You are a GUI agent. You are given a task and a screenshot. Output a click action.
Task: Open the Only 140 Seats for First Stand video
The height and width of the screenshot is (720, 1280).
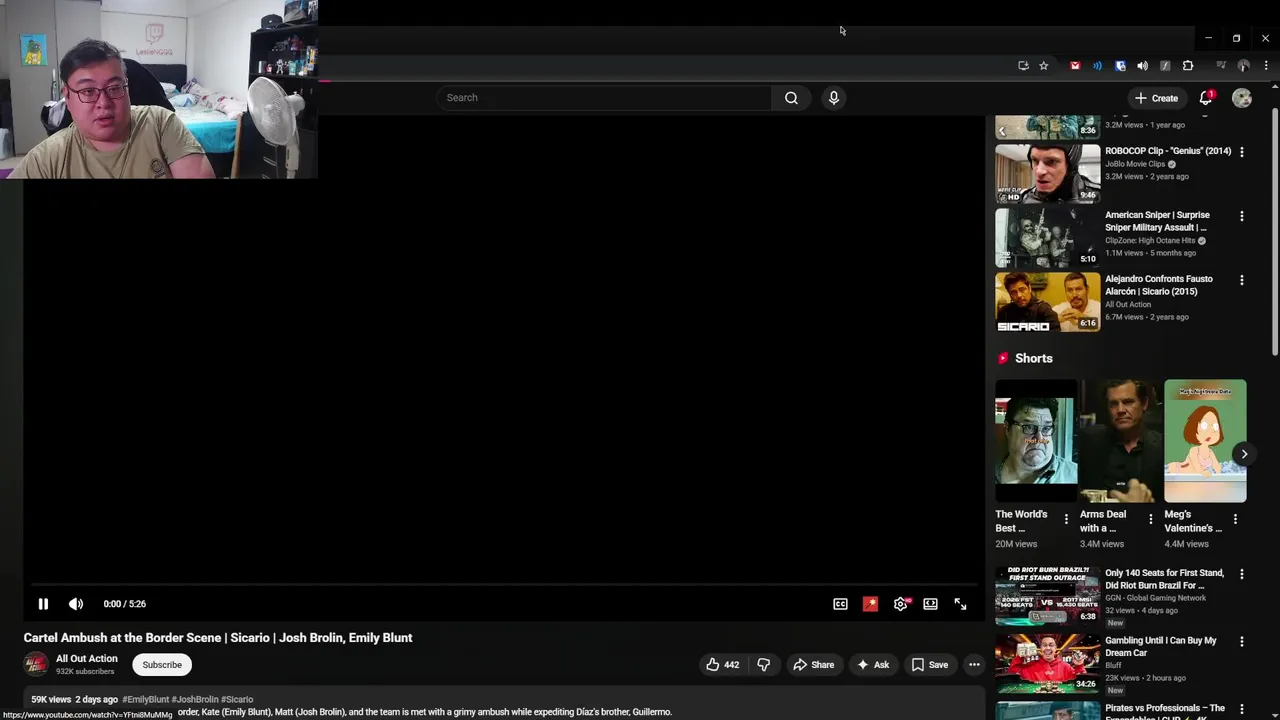[x=1047, y=596]
